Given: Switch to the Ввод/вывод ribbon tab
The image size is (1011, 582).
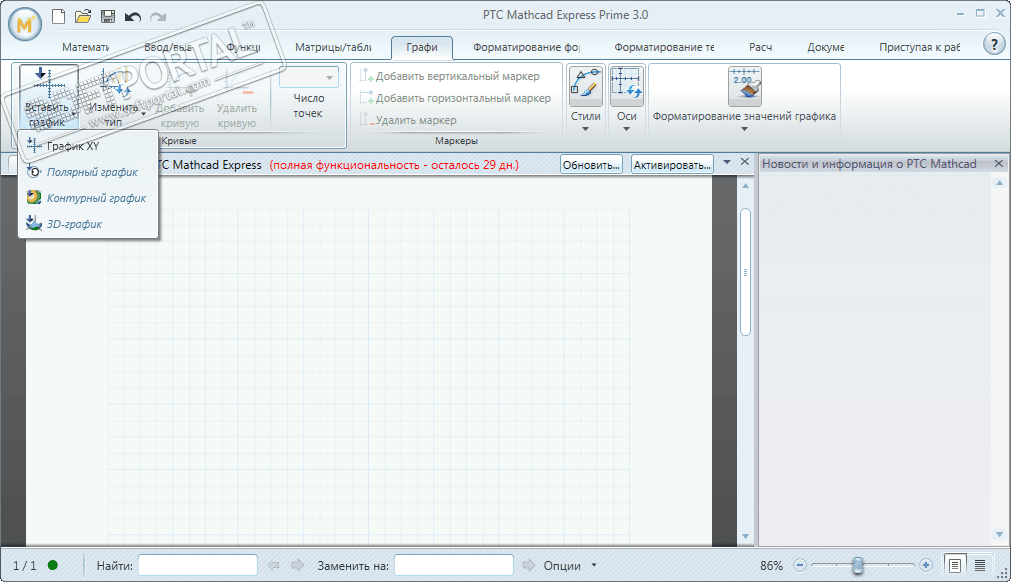Looking at the screenshot, I should tap(168, 47).
